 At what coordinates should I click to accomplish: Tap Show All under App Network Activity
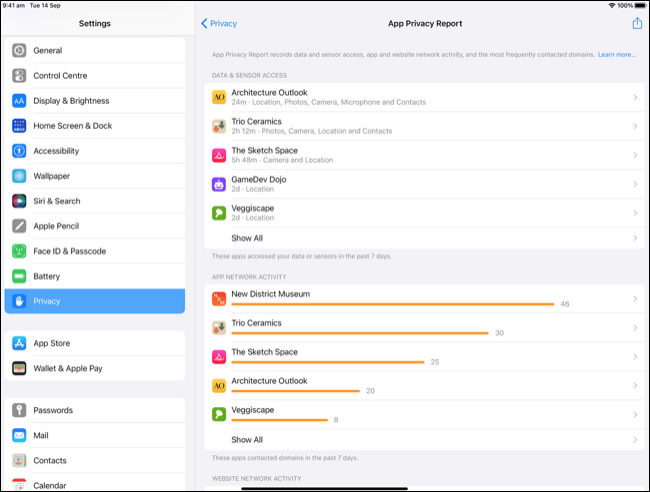(x=247, y=439)
